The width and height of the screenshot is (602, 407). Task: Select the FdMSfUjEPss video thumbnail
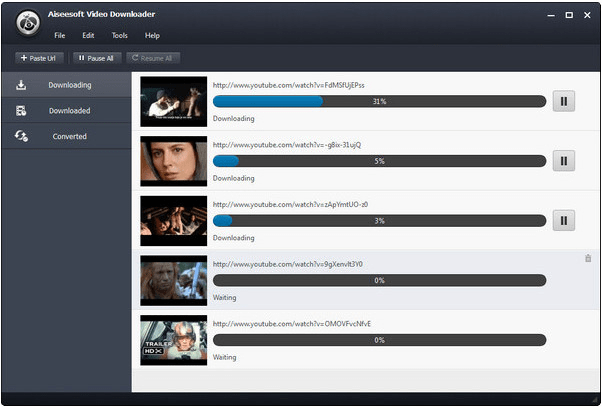[x=174, y=101]
